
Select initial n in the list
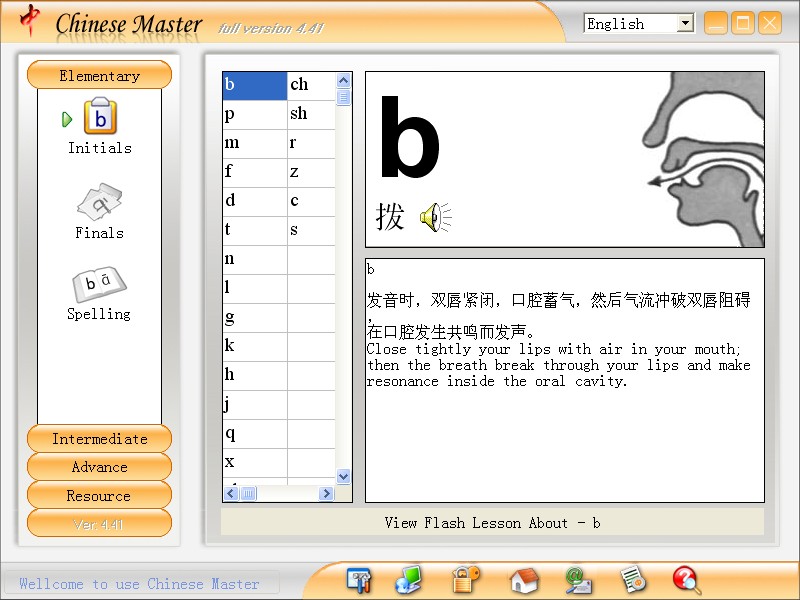(255, 260)
